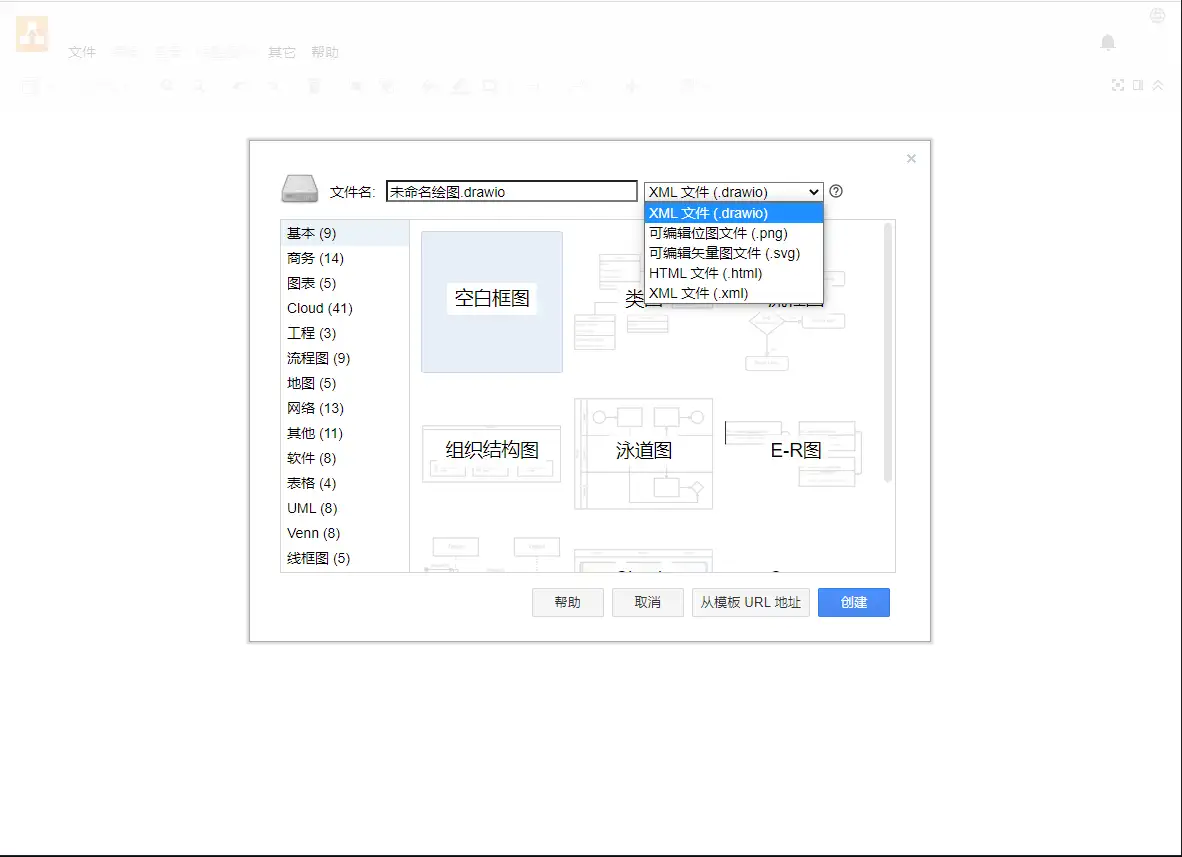The image size is (1182, 857).
Task: Pick XML 文件 (.xml) format option
Action: point(698,293)
